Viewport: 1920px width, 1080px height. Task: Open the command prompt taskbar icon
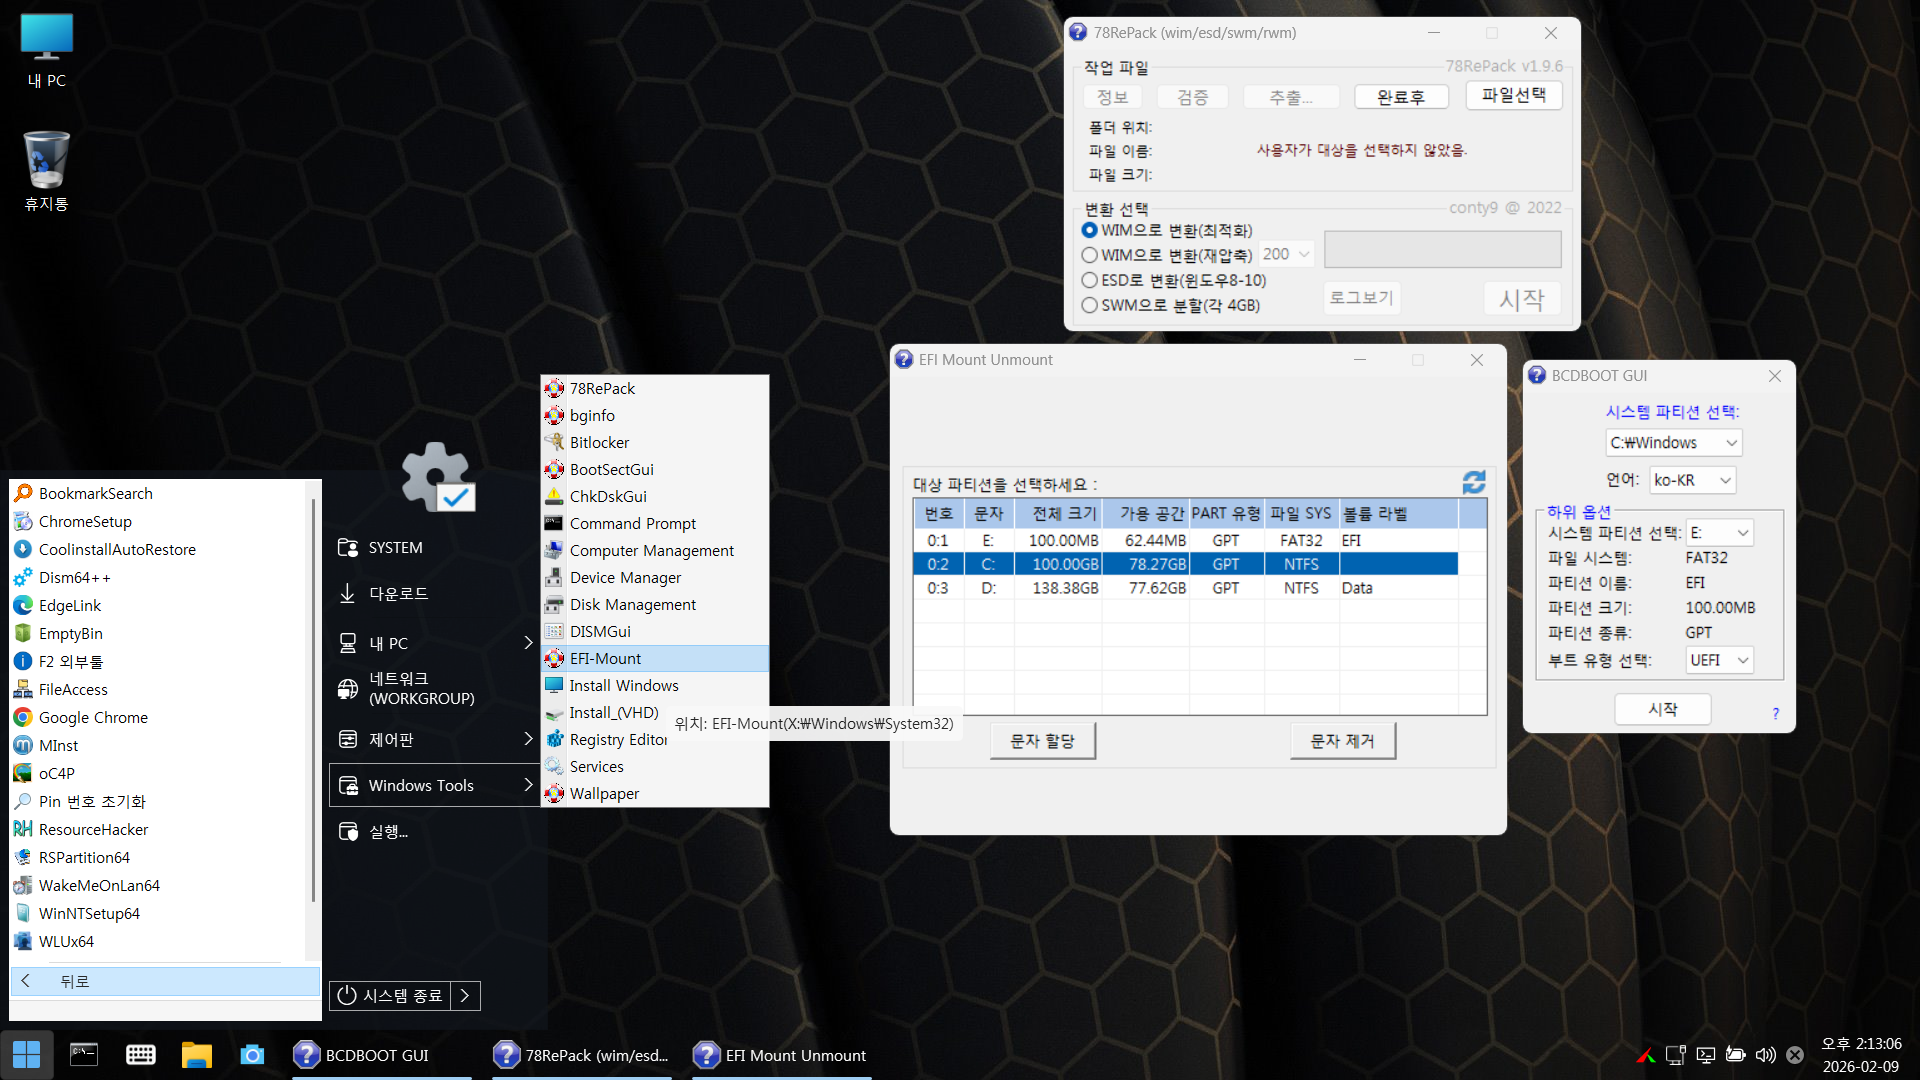click(84, 1055)
